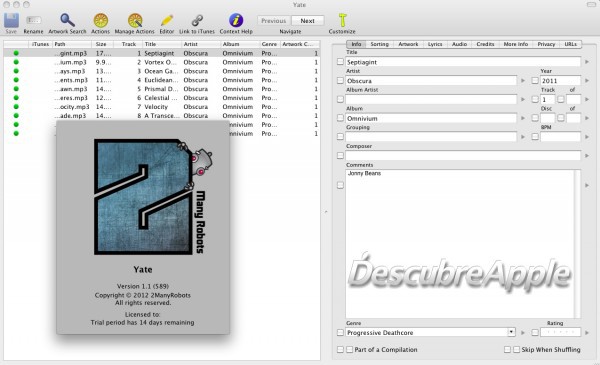Toggle the Genre field checkbox
600x365 pixels.
(x=340, y=333)
